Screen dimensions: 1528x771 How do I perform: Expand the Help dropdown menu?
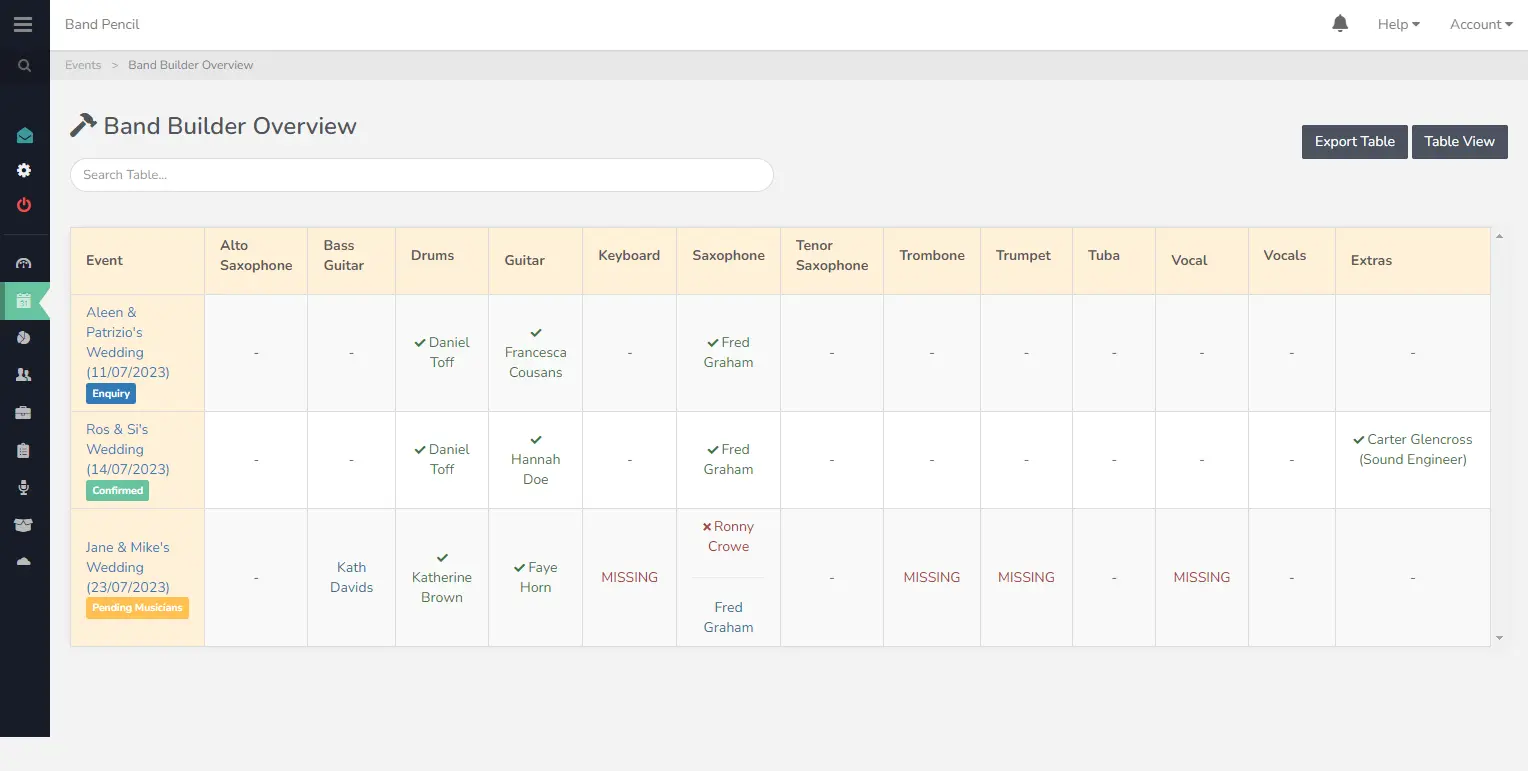pyautogui.click(x=1399, y=24)
